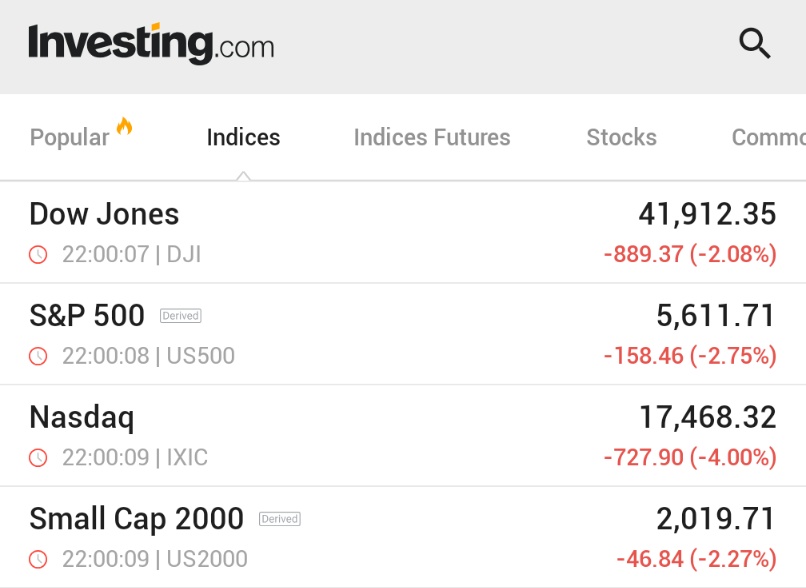Click the Derived badge next to Small Cap 2000
Image resolution: width=806 pixels, height=588 pixels.
pyautogui.click(x=280, y=519)
